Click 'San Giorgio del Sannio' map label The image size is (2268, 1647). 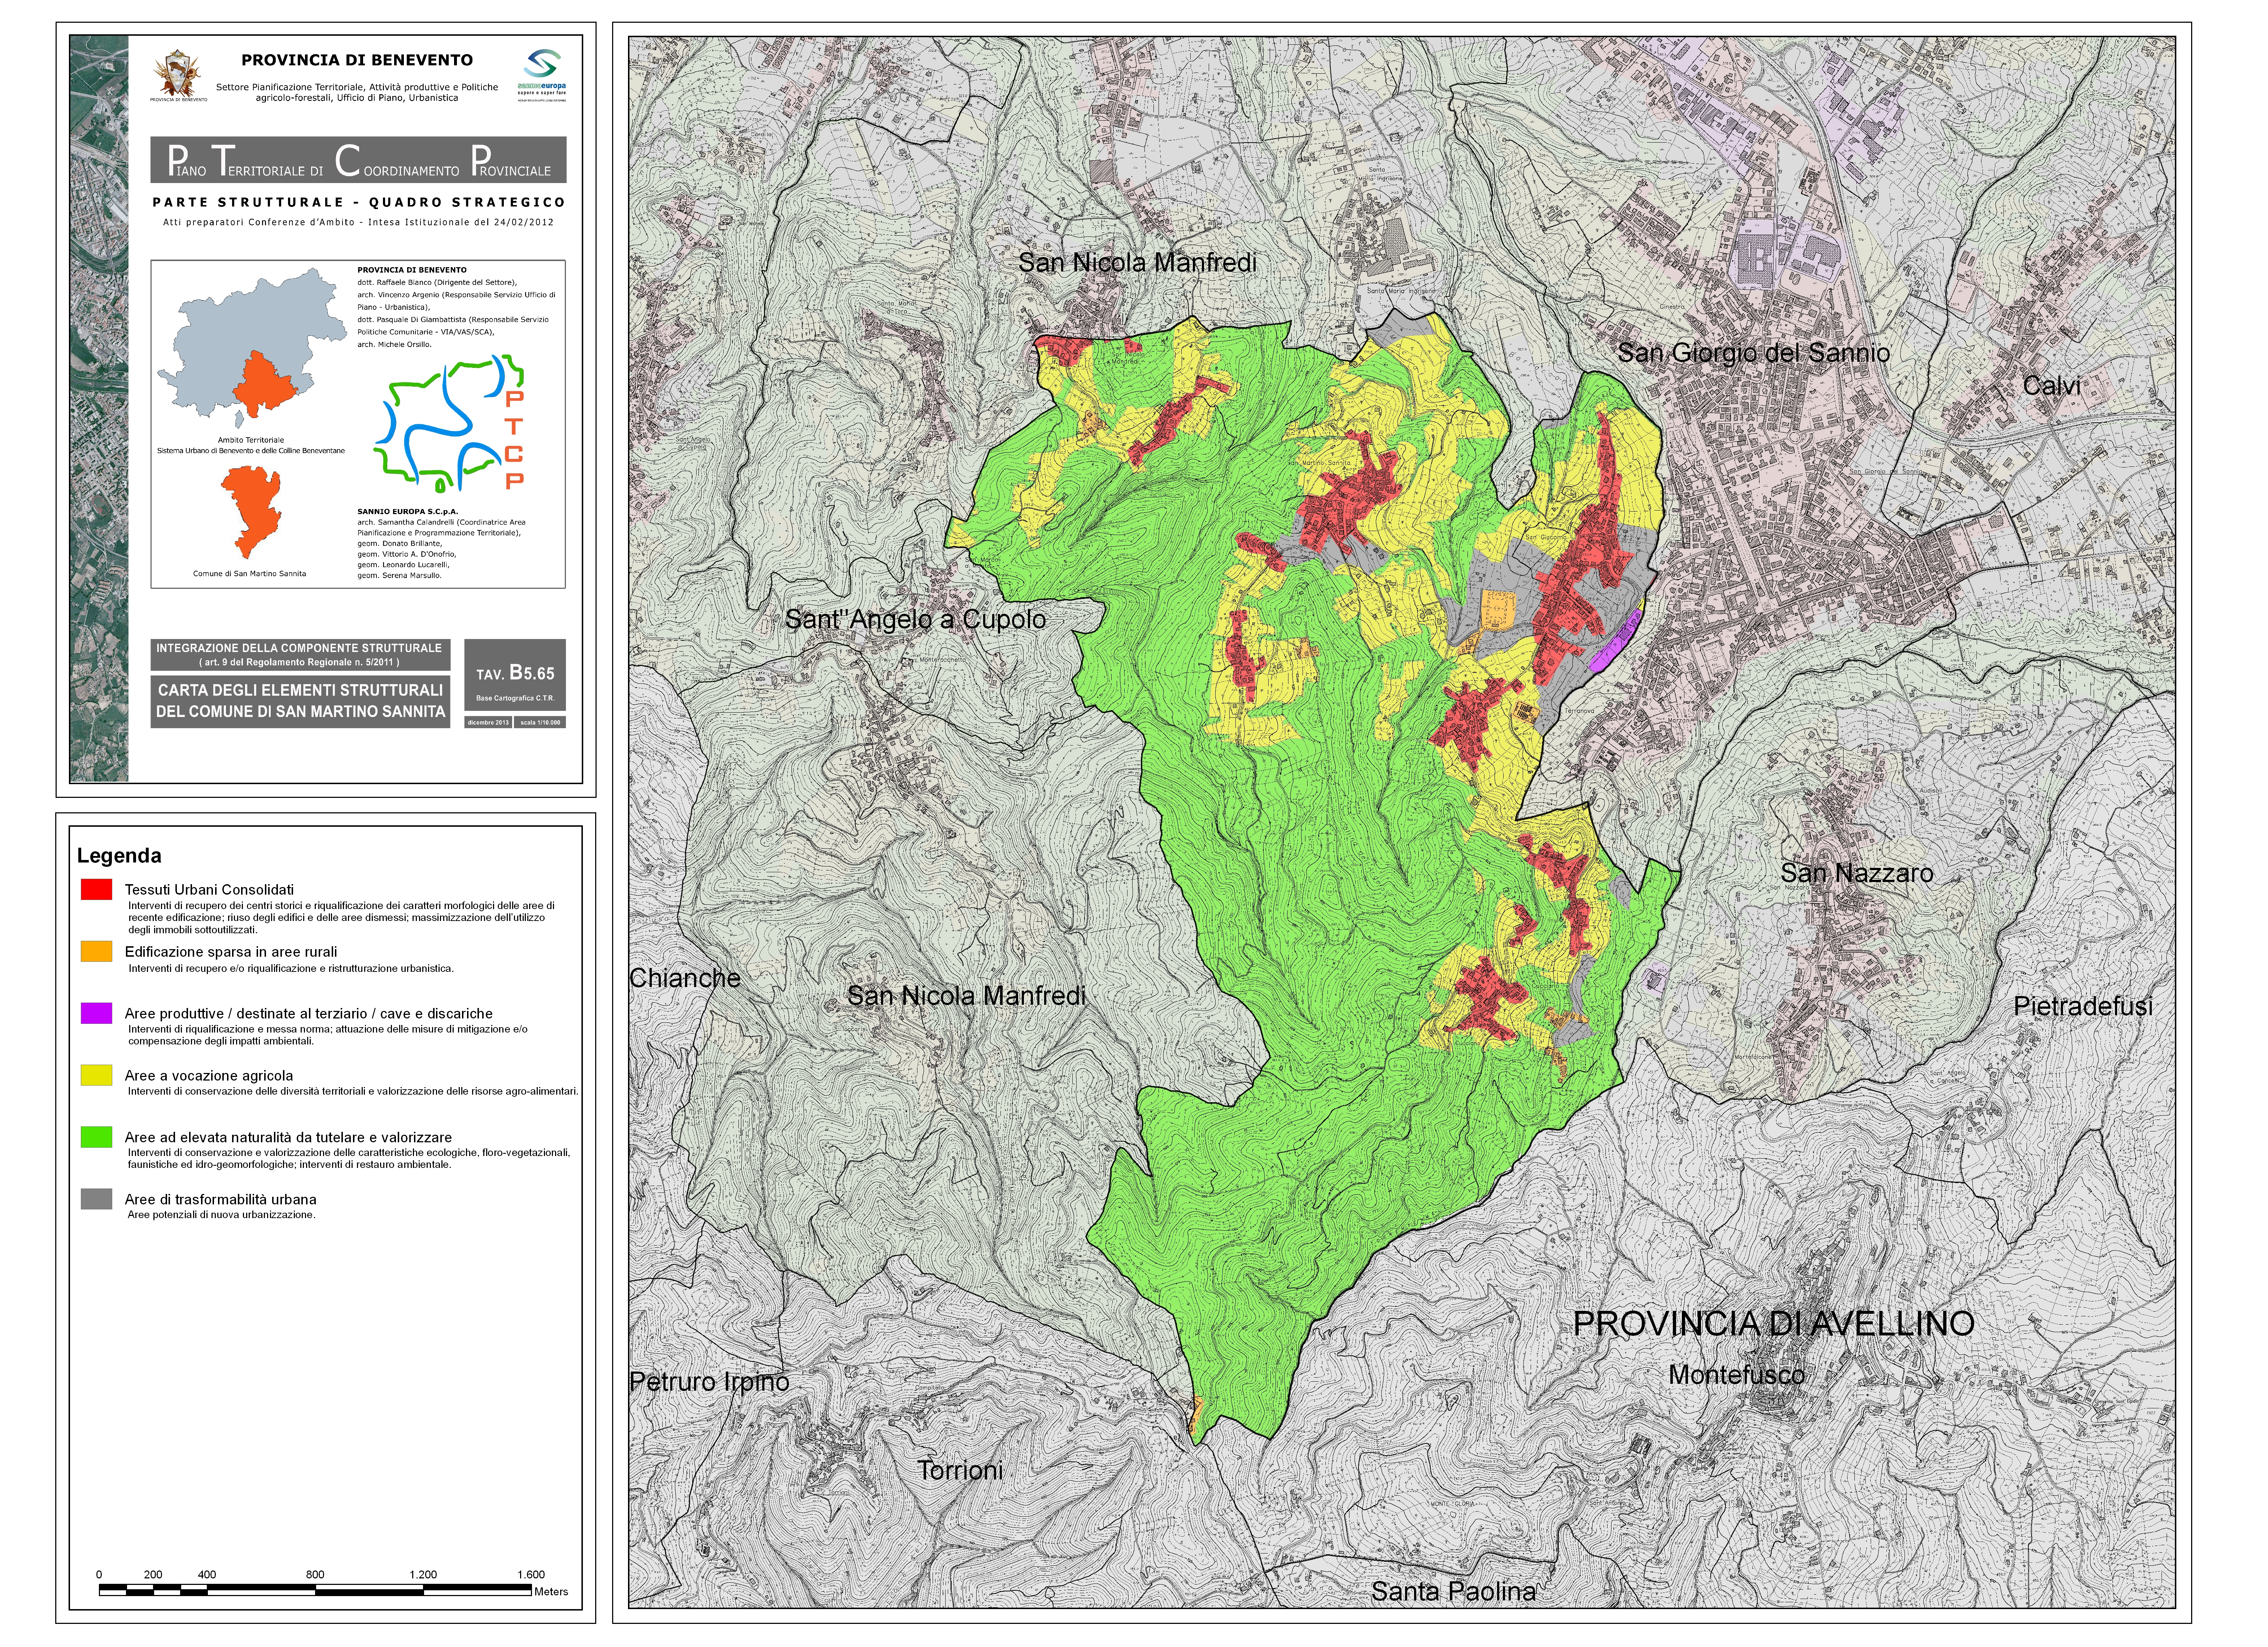[1754, 353]
